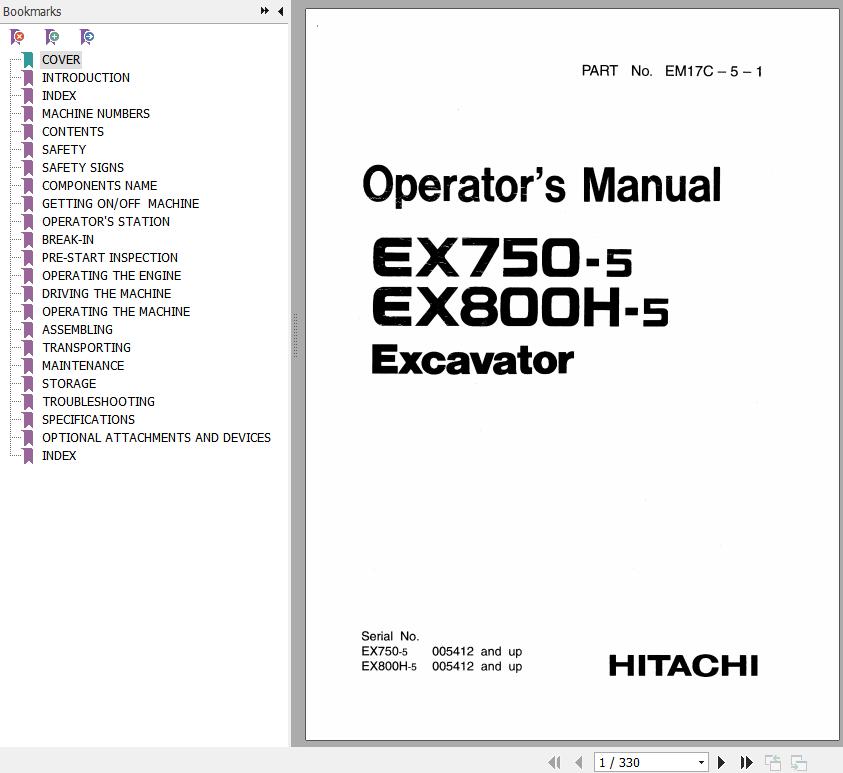The width and height of the screenshot is (843, 773).
Task: Go to OPERATING THE ENGINE bookmark
Action: click(x=111, y=276)
